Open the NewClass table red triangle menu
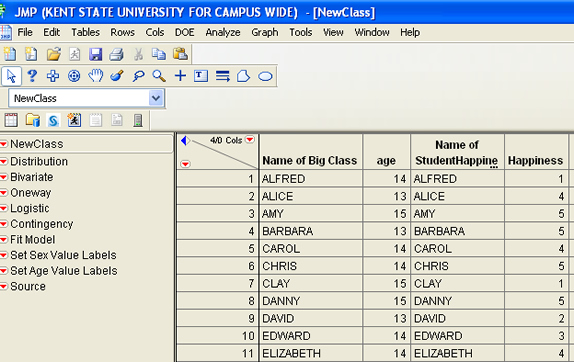 4,144
